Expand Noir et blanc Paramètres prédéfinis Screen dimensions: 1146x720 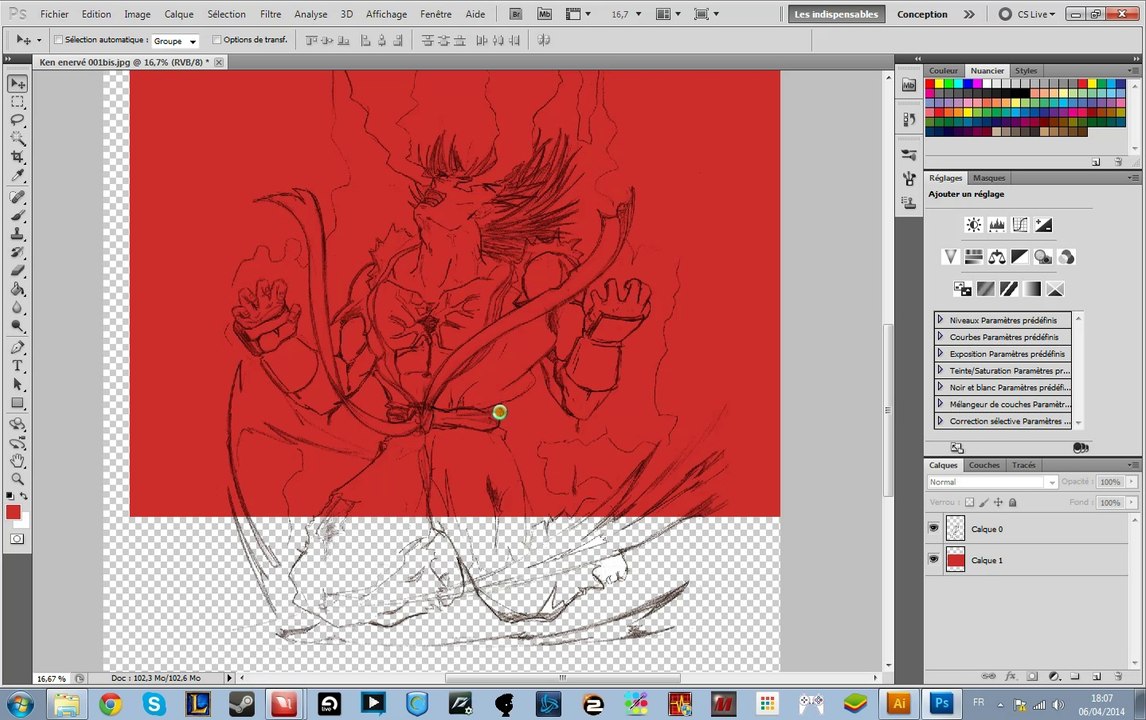pos(940,387)
